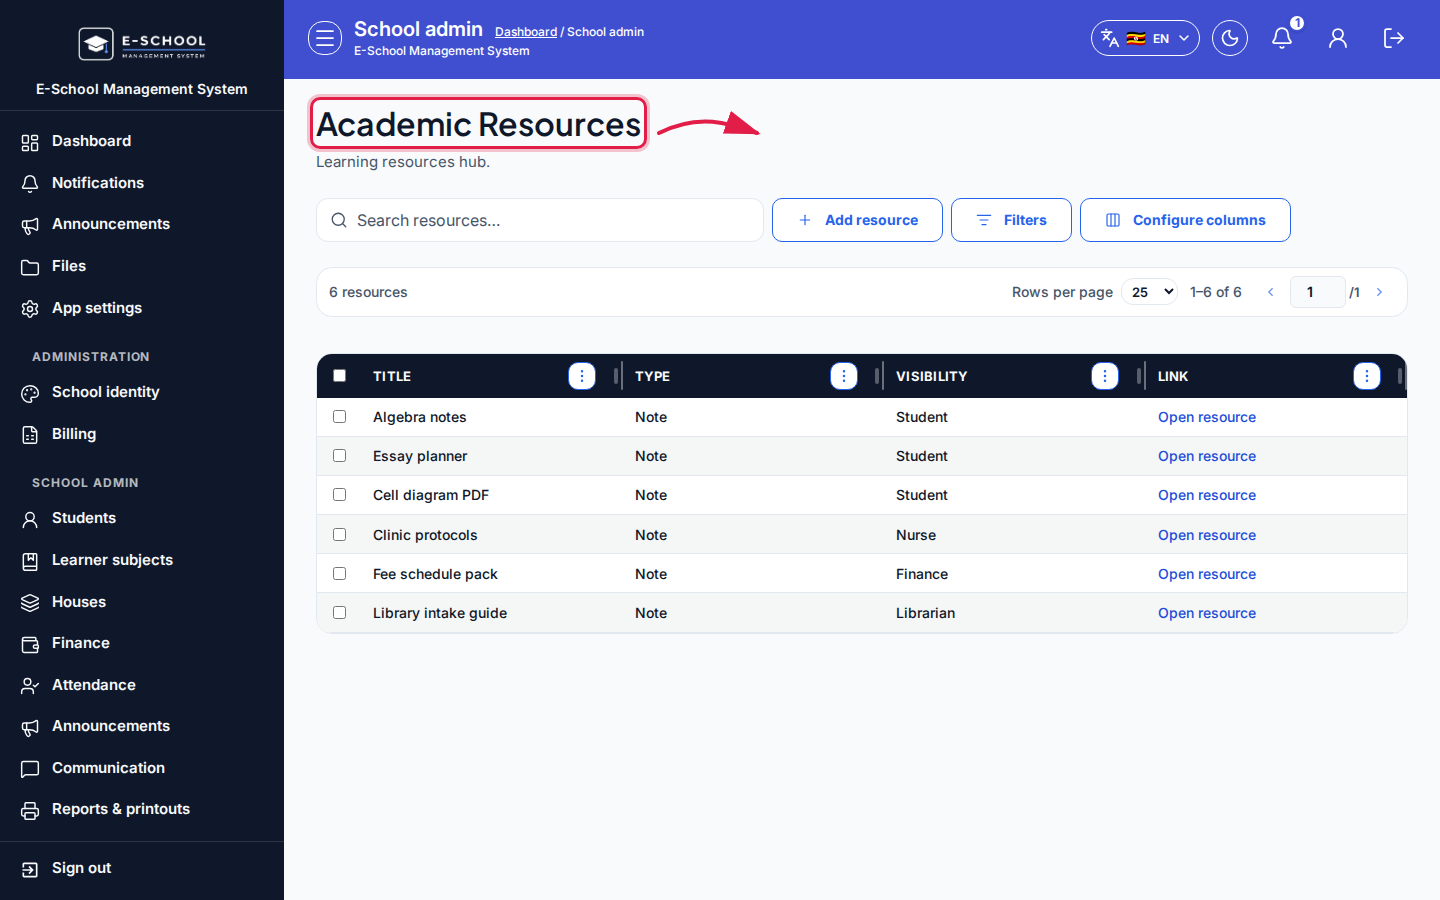Focus the Search resources field
Image resolution: width=1440 pixels, height=900 pixels.
point(540,220)
